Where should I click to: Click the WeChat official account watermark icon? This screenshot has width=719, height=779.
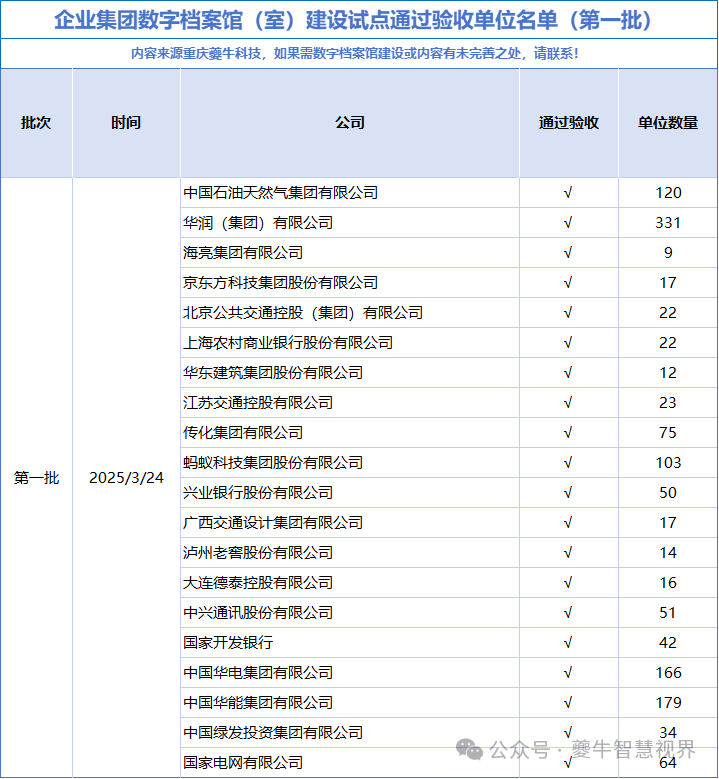click(469, 749)
